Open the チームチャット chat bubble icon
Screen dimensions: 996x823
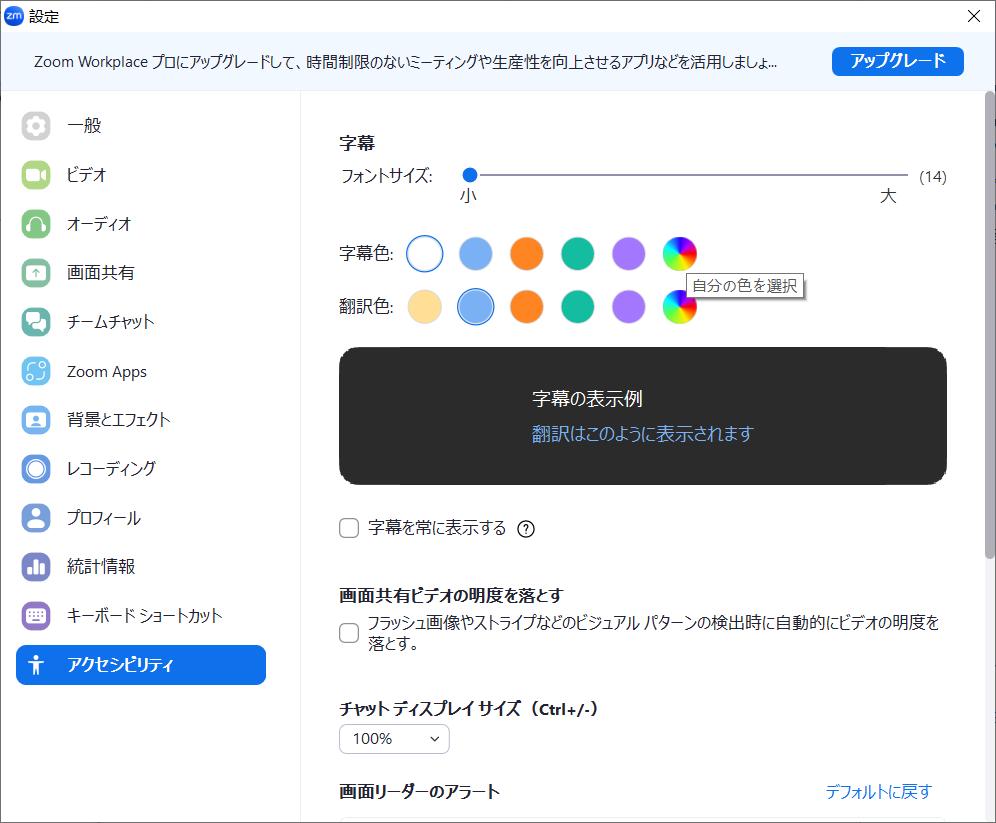pyautogui.click(x=36, y=322)
